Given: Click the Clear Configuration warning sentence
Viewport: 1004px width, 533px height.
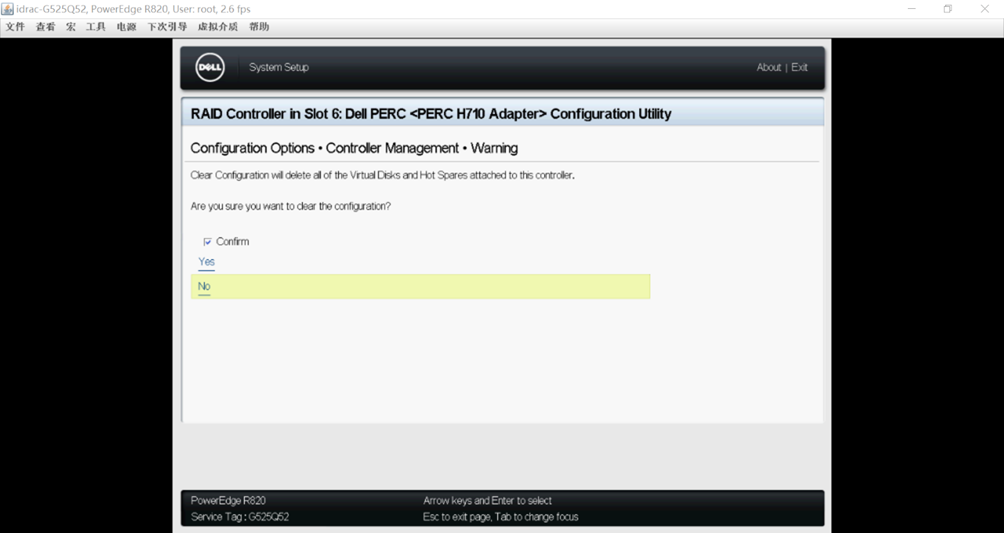Looking at the screenshot, I should click(382, 175).
